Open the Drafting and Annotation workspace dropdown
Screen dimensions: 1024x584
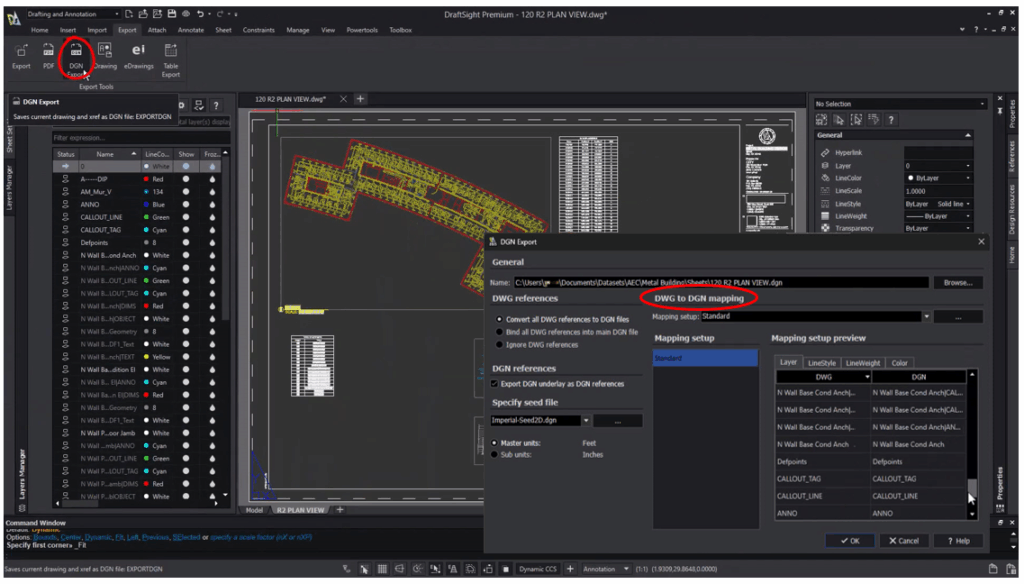(x=117, y=14)
